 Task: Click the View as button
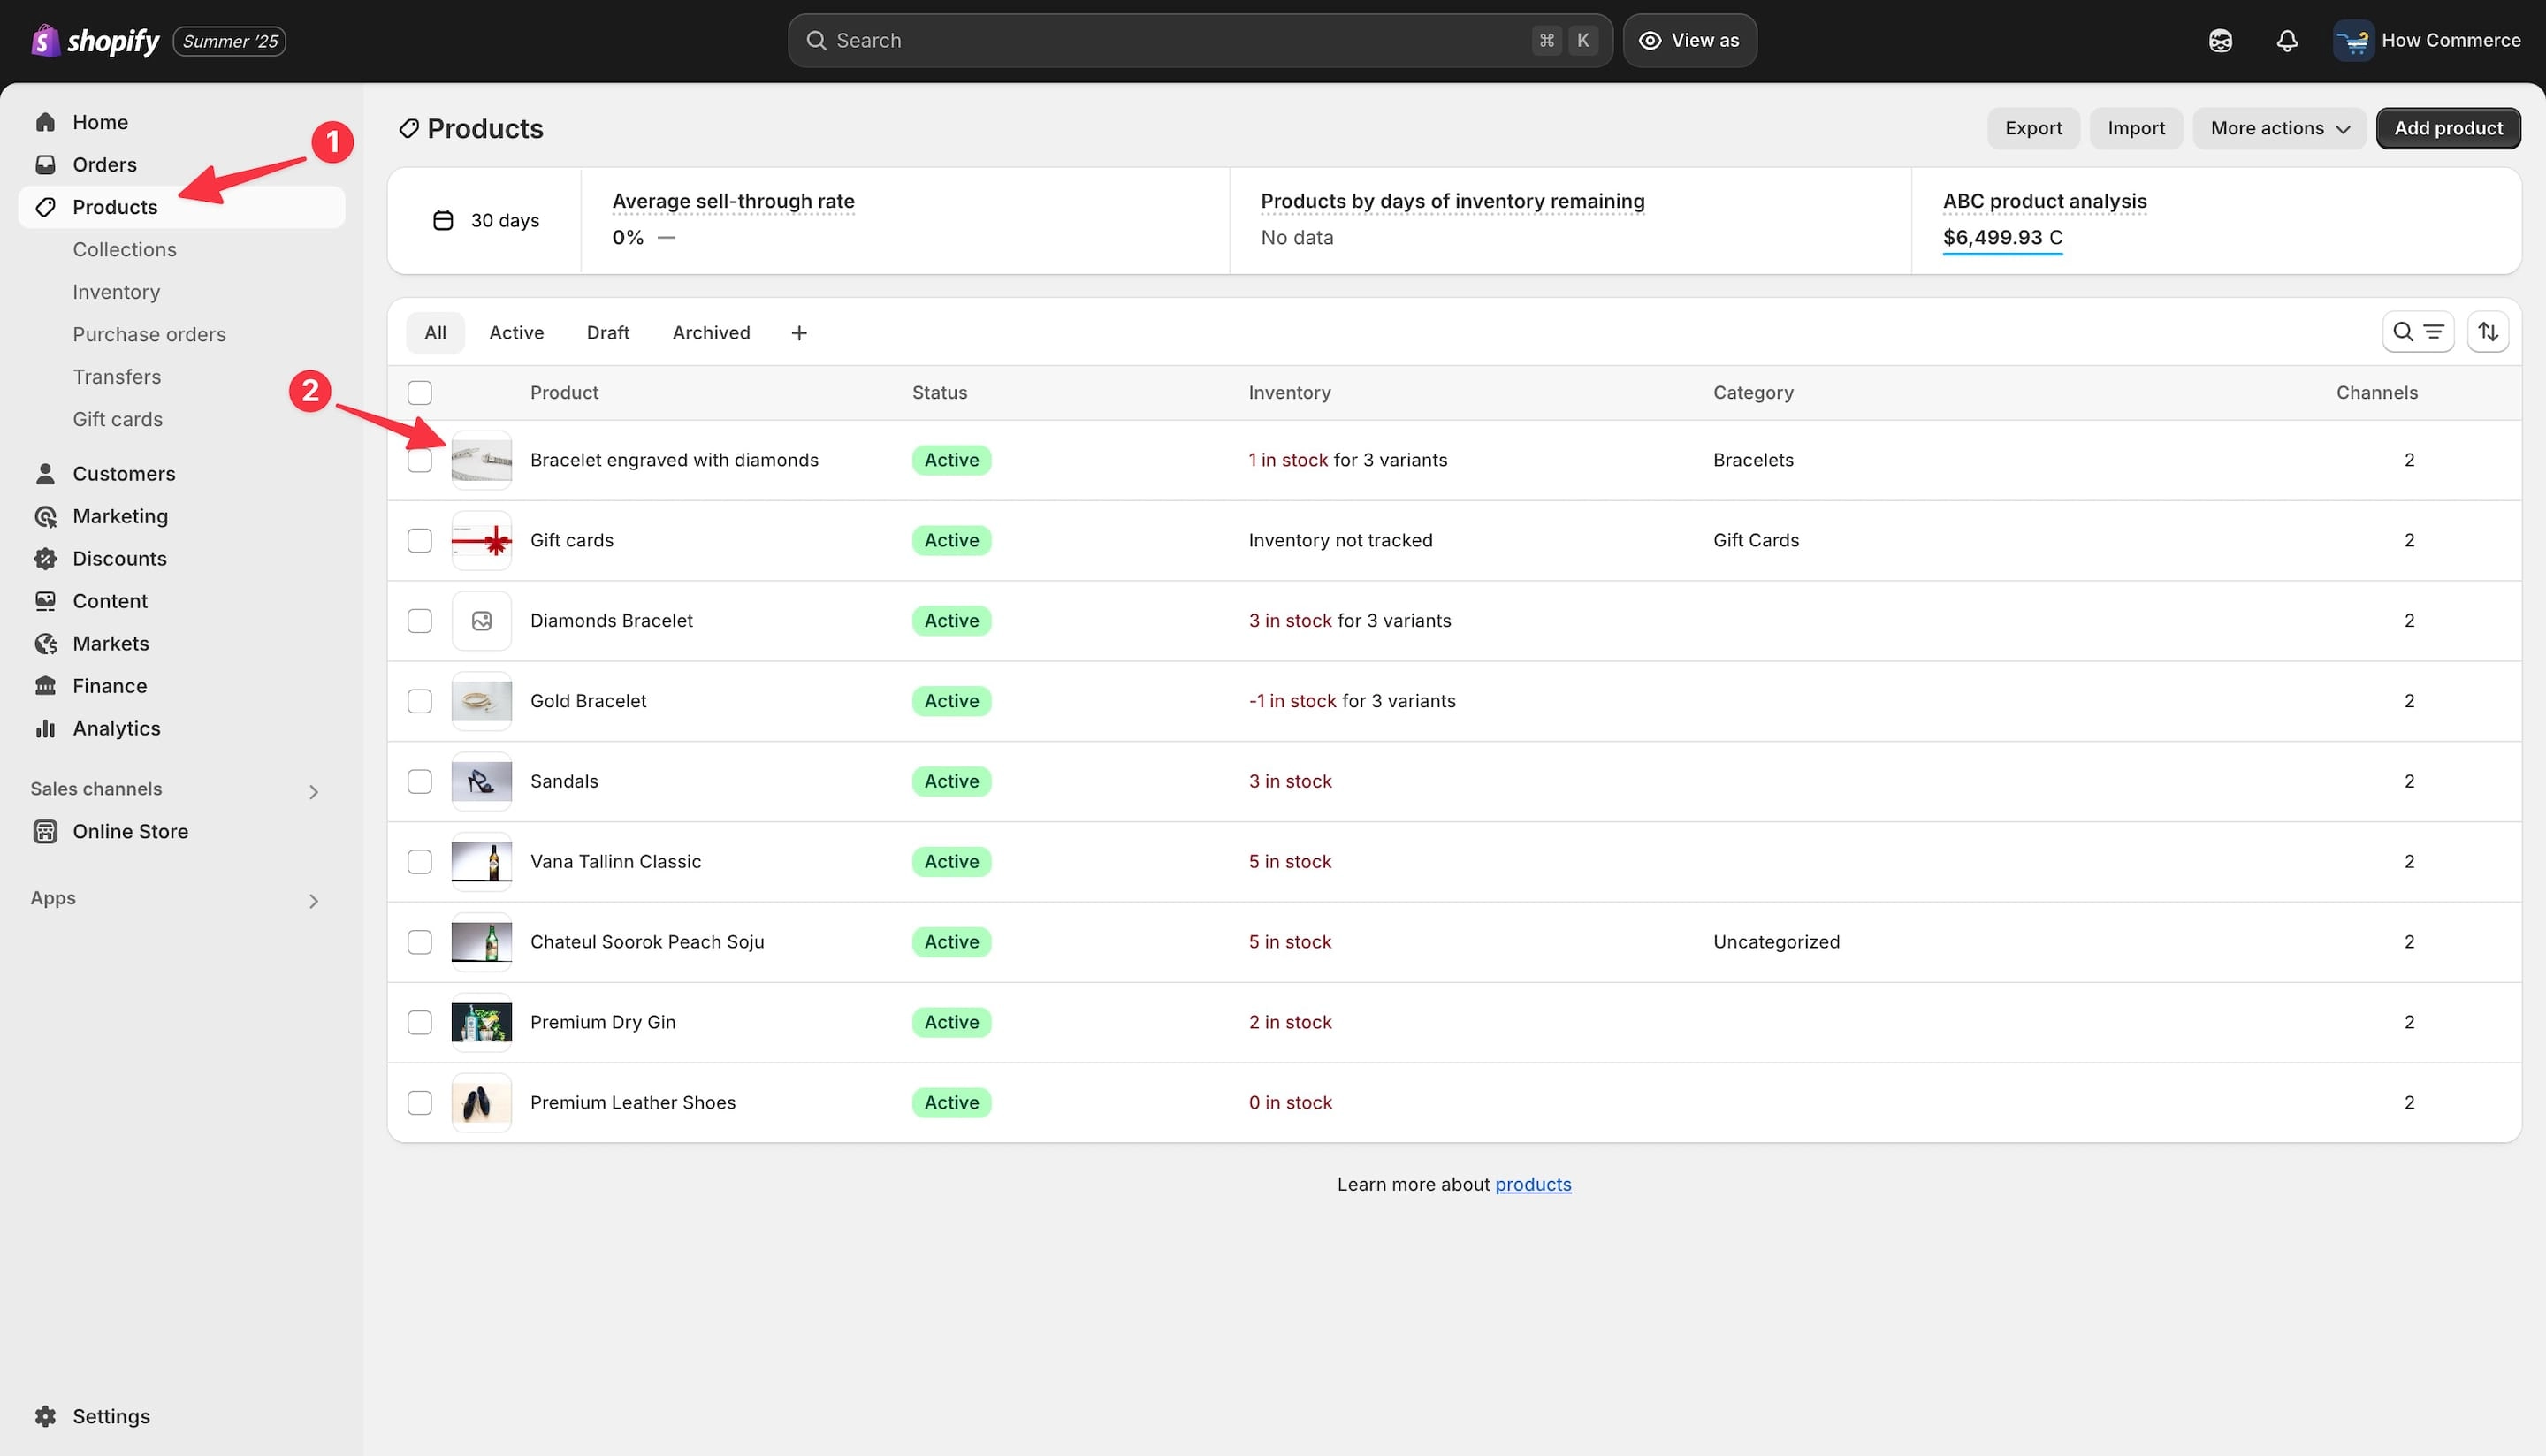point(1689,41)
